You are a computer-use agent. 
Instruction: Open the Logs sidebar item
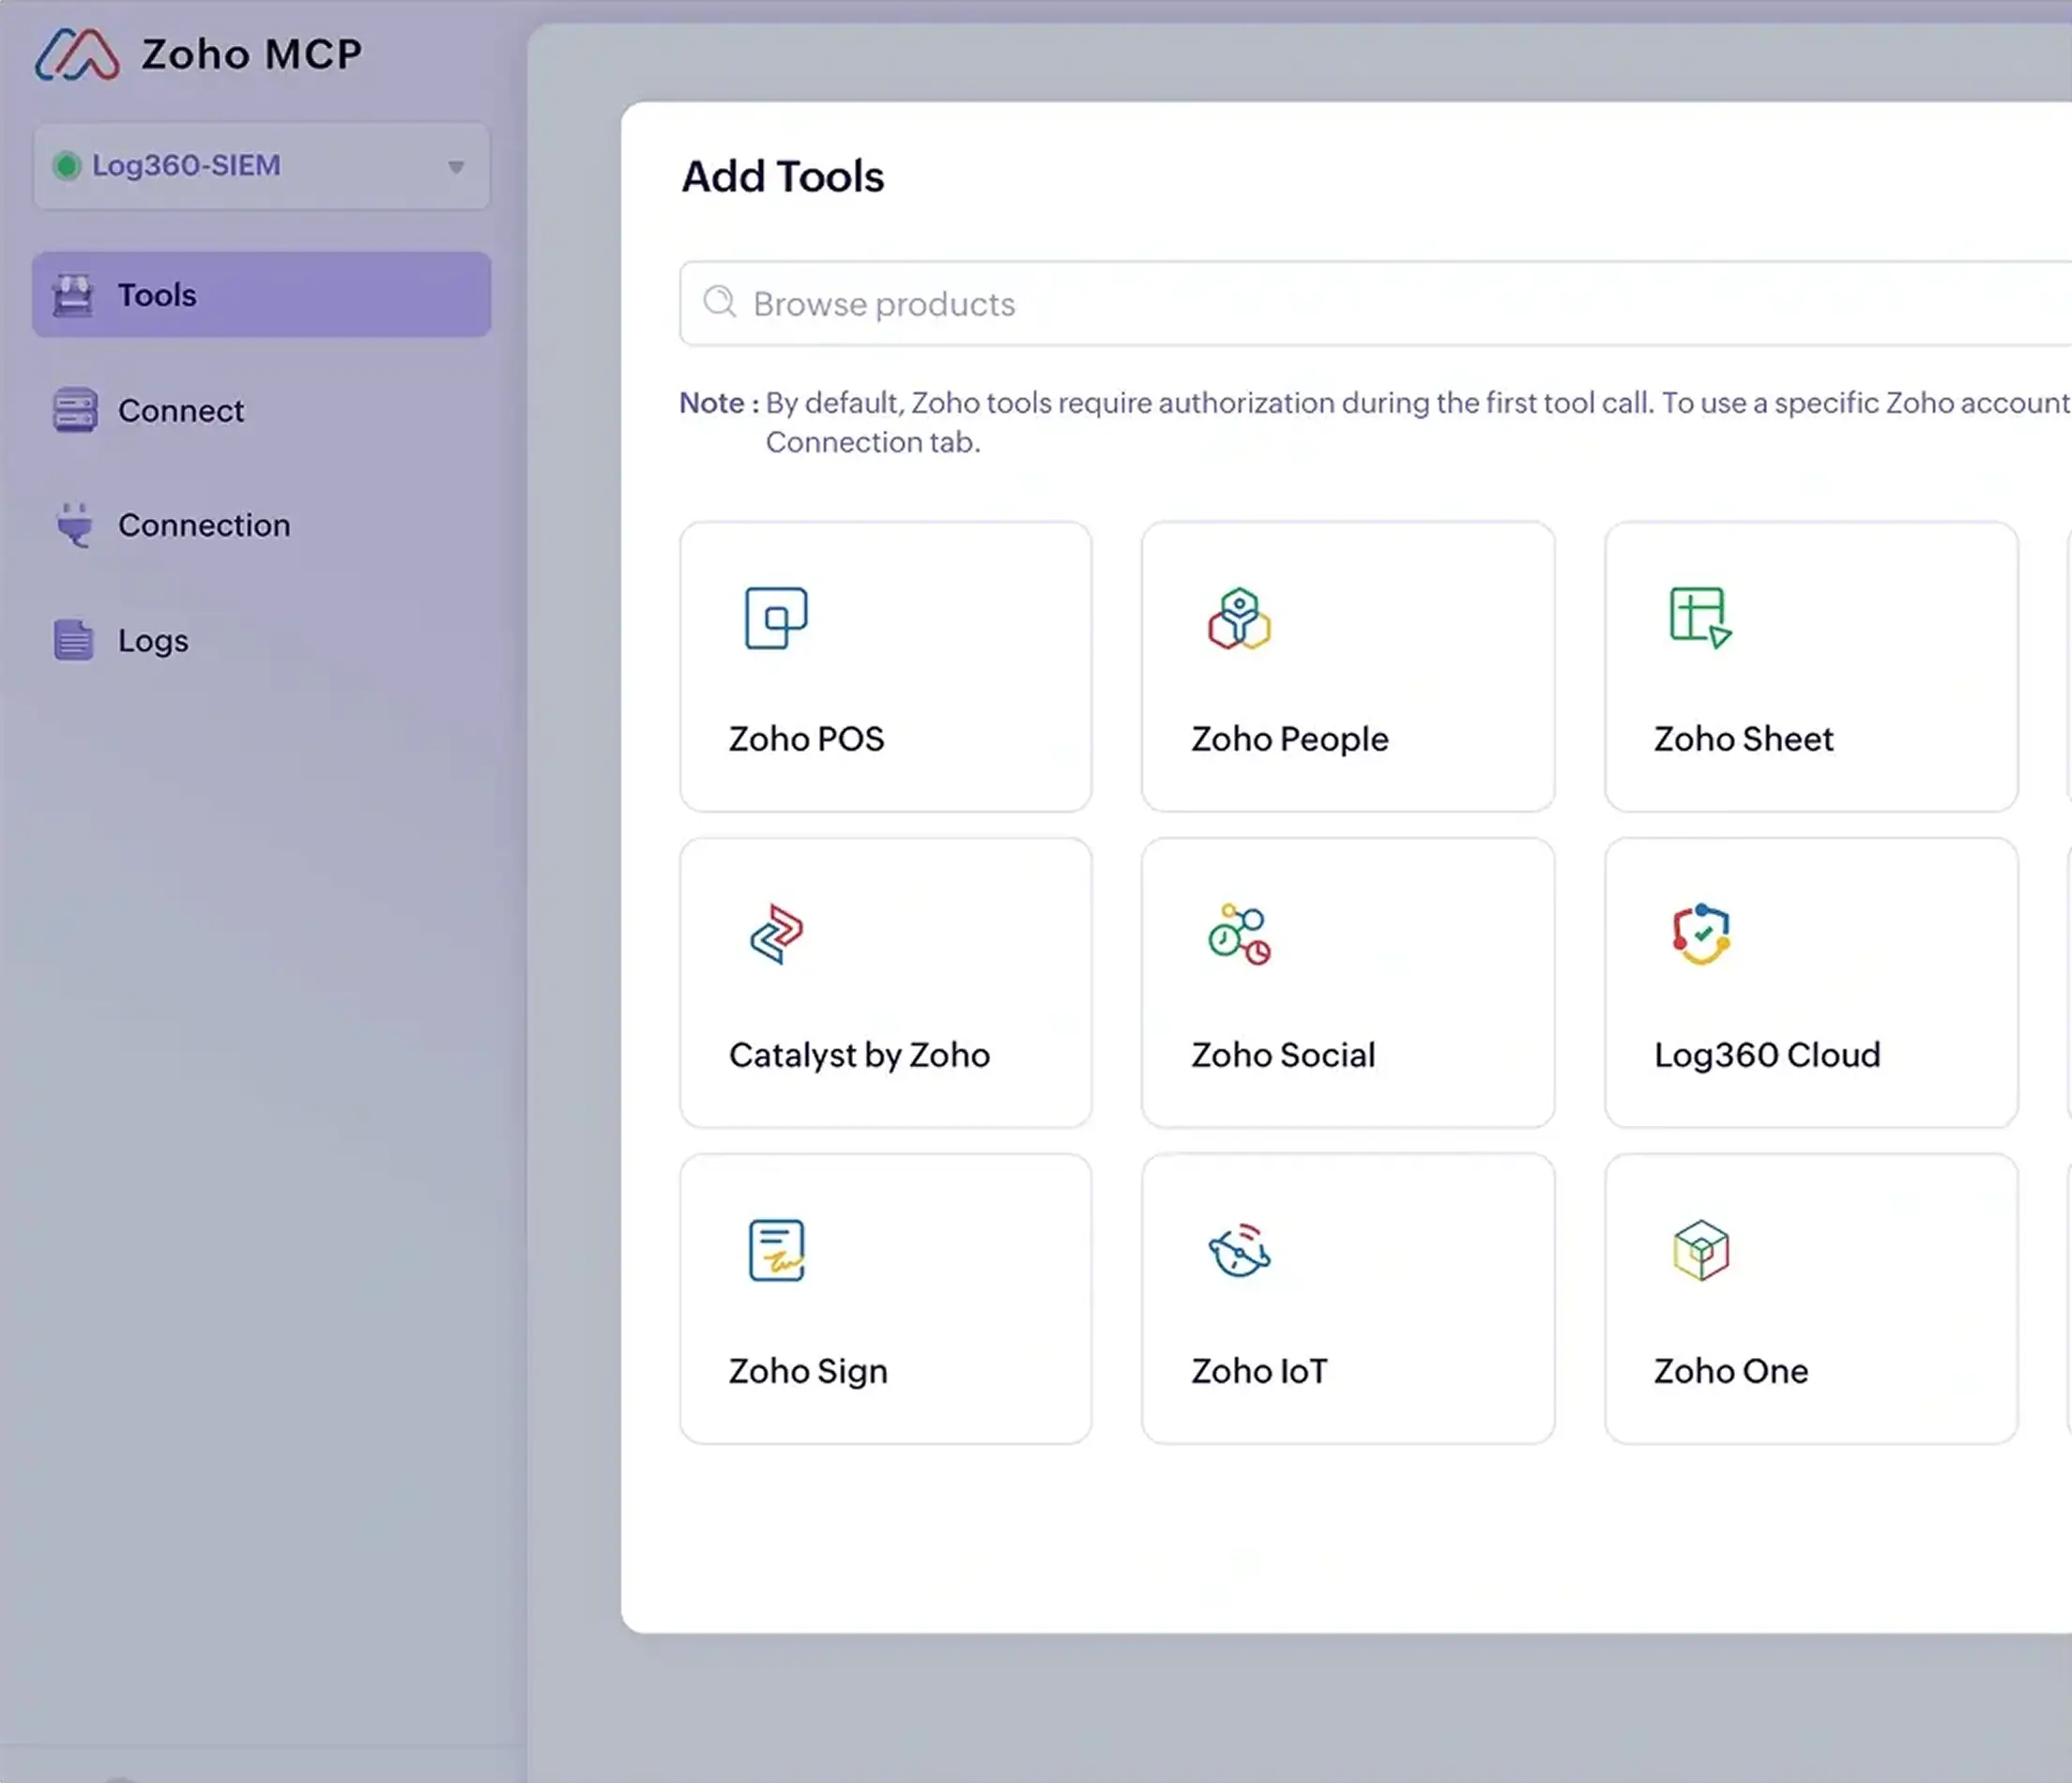[262, 641]
